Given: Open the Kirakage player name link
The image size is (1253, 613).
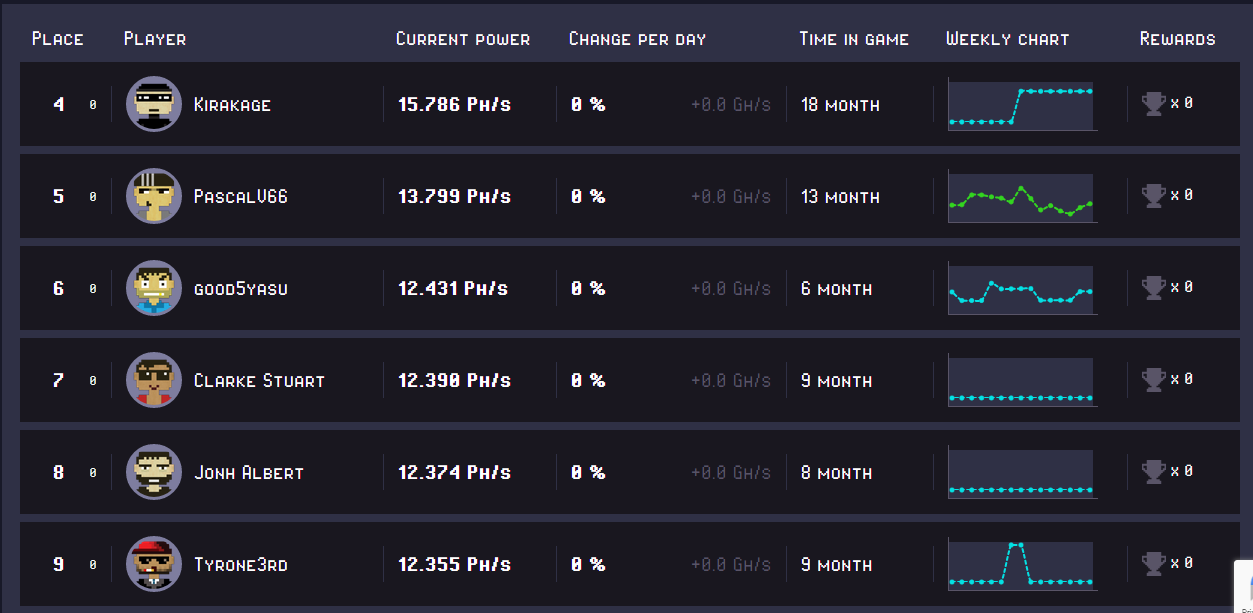Looking at the screenshot, I should point(232,105).
